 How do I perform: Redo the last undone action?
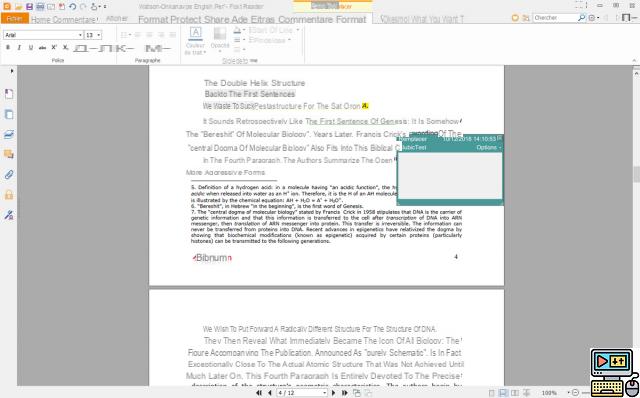click(x=83, y=7)
